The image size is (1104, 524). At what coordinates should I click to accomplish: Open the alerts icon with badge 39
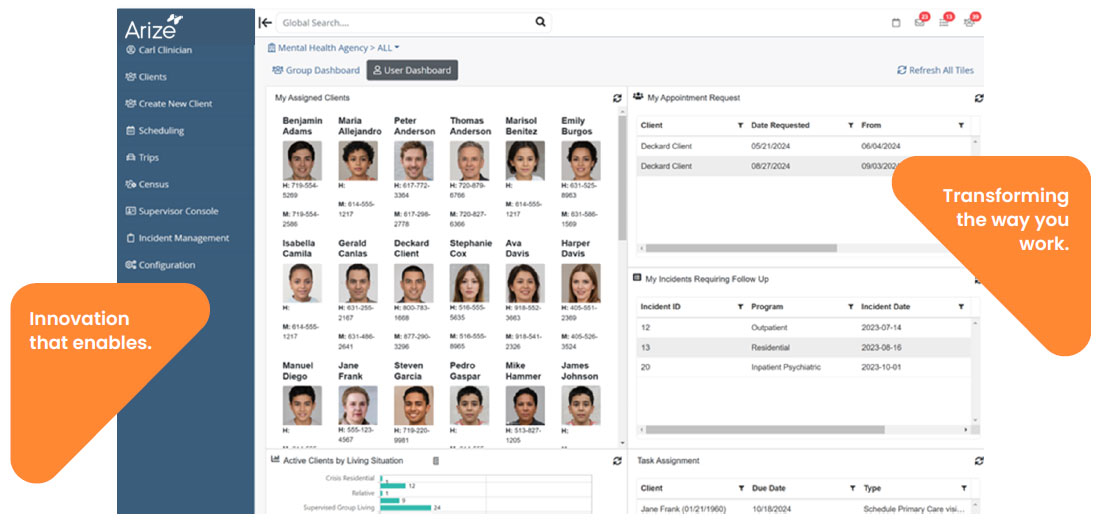969,22
